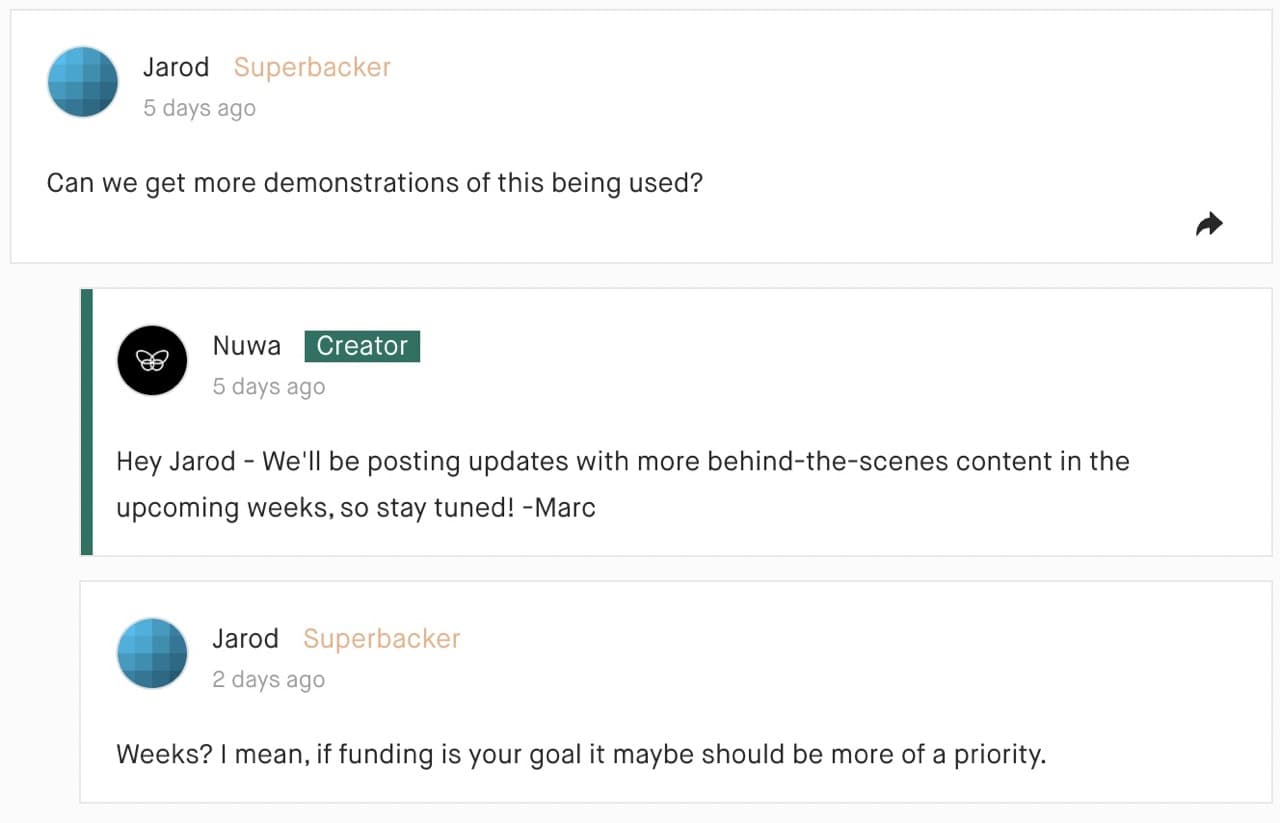The height and width of the screenshot is (823, 1280).
Task: Click Jarod's blue avatar on the demonstrations comment
Action: click(83, 82)
